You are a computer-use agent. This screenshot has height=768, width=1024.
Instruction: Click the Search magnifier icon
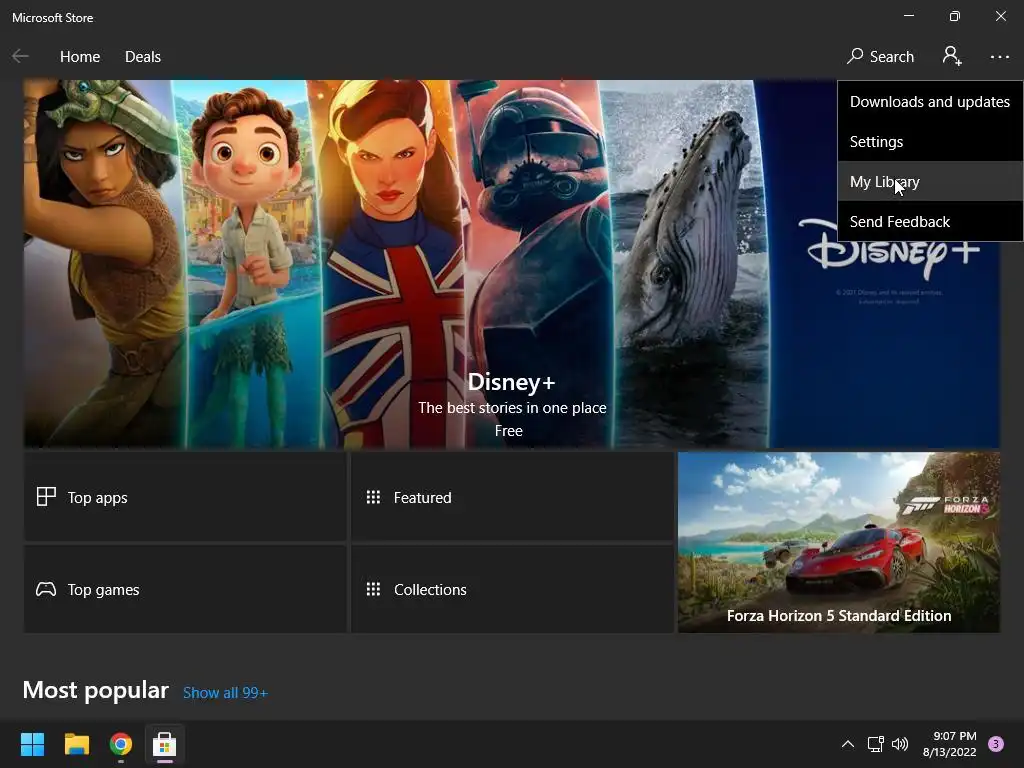tap(855, 56)
